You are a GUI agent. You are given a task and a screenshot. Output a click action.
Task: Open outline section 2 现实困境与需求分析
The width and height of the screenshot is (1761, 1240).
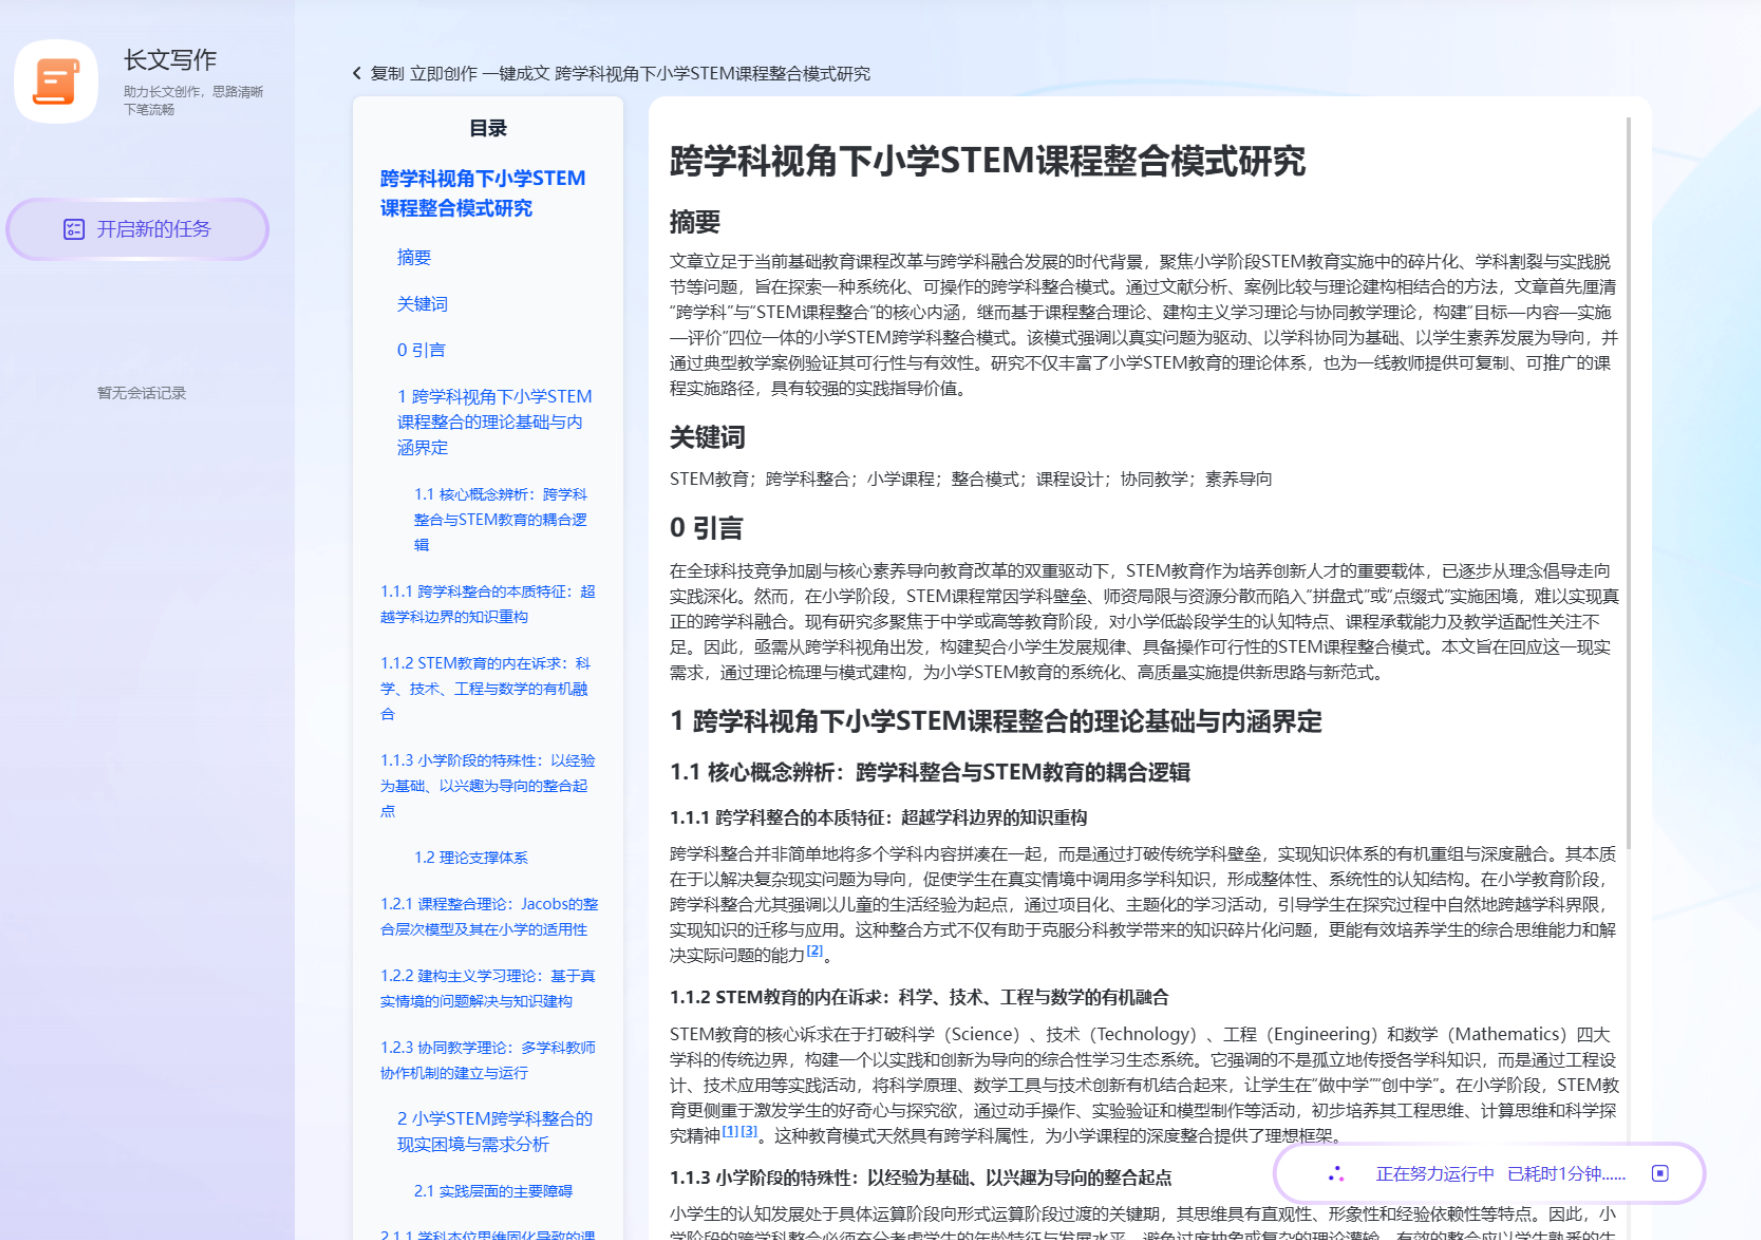[495, 1131]
